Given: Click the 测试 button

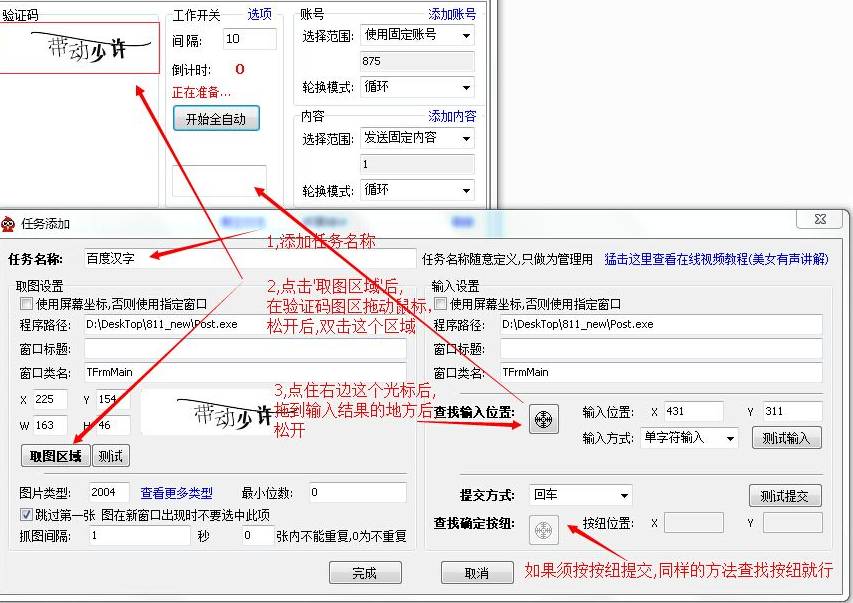Looking at the screenshot, I should coord(111,456).
